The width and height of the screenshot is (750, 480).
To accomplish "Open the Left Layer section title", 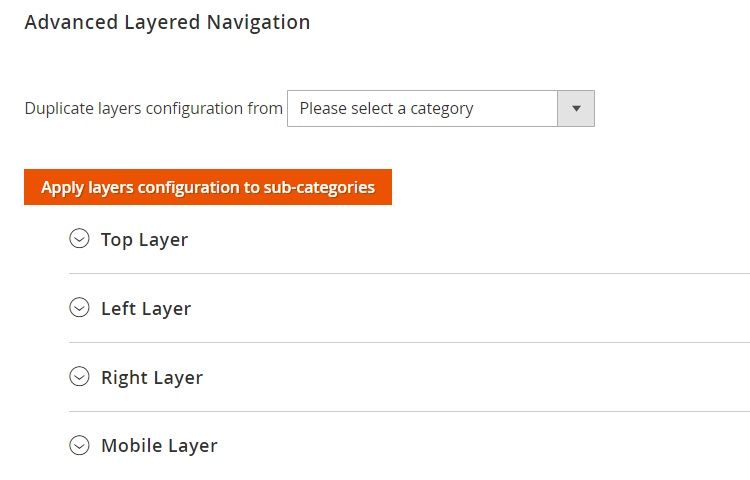I will tap(146, 309).
